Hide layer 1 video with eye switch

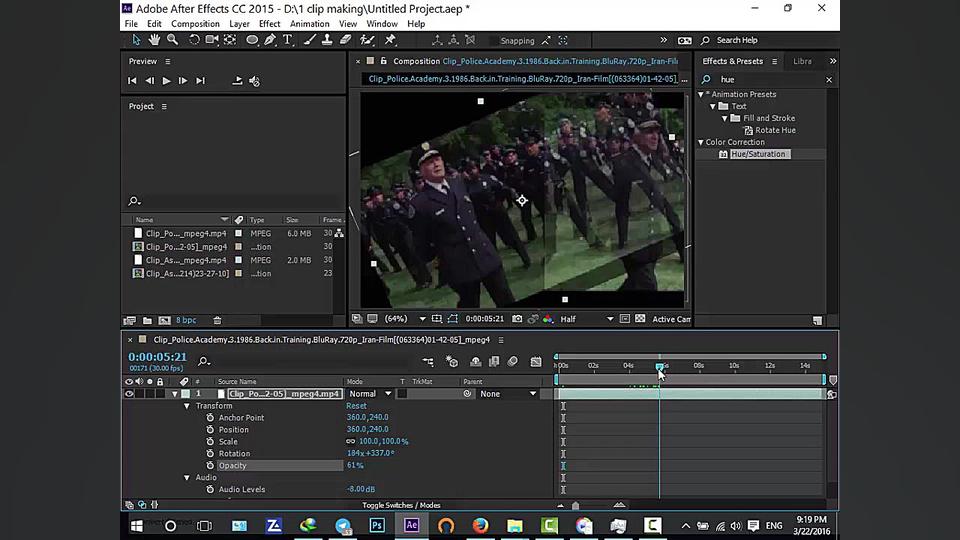tap(129, 394)
